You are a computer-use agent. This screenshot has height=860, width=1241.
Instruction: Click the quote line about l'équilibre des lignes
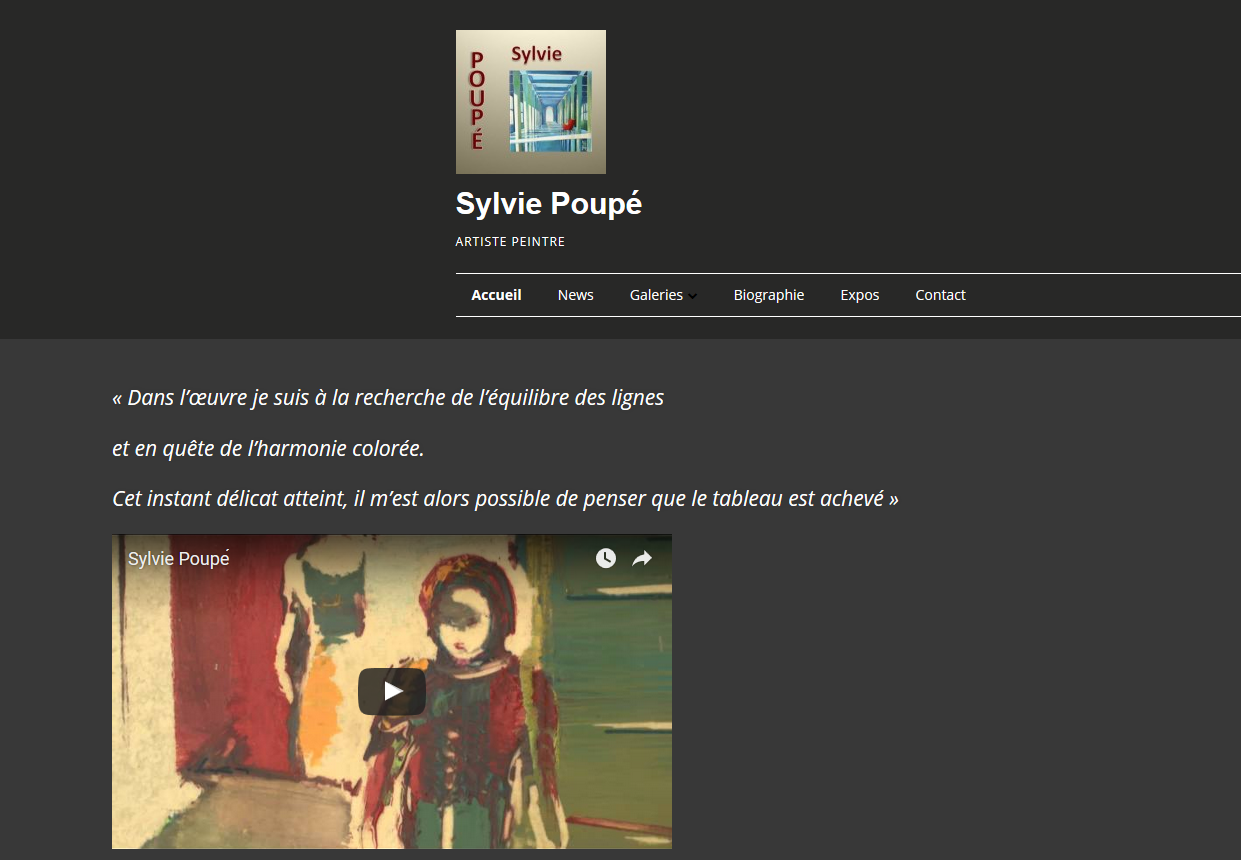pyautogui.click(x=388, y=398)
